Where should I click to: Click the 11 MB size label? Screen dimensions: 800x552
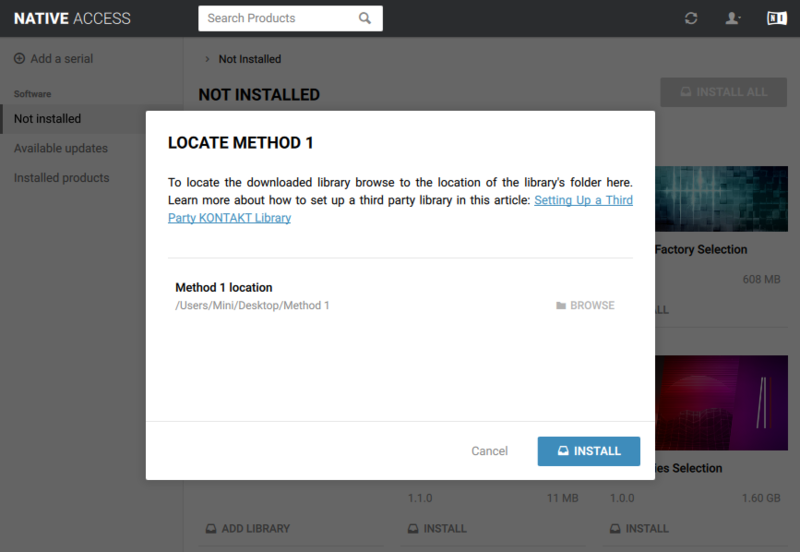[x=563, y=498]
